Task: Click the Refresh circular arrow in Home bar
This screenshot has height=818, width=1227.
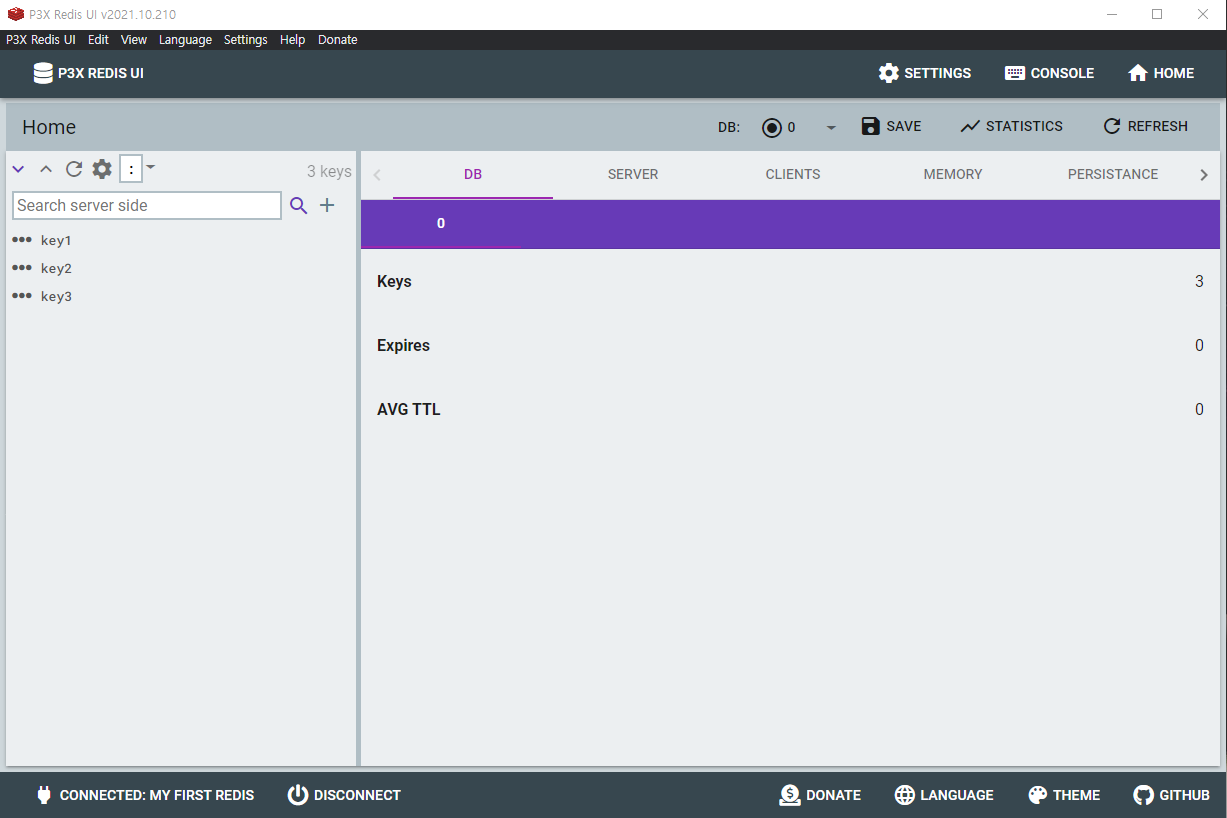Action: click(1112, 126)
